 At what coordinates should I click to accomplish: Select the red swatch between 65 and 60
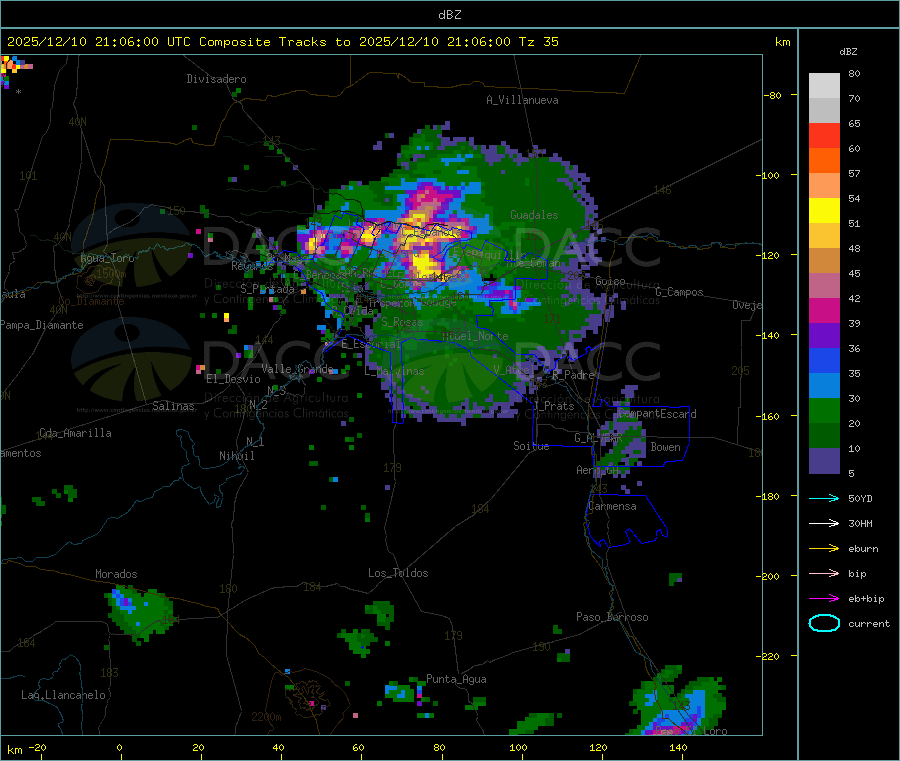(824, 135)
